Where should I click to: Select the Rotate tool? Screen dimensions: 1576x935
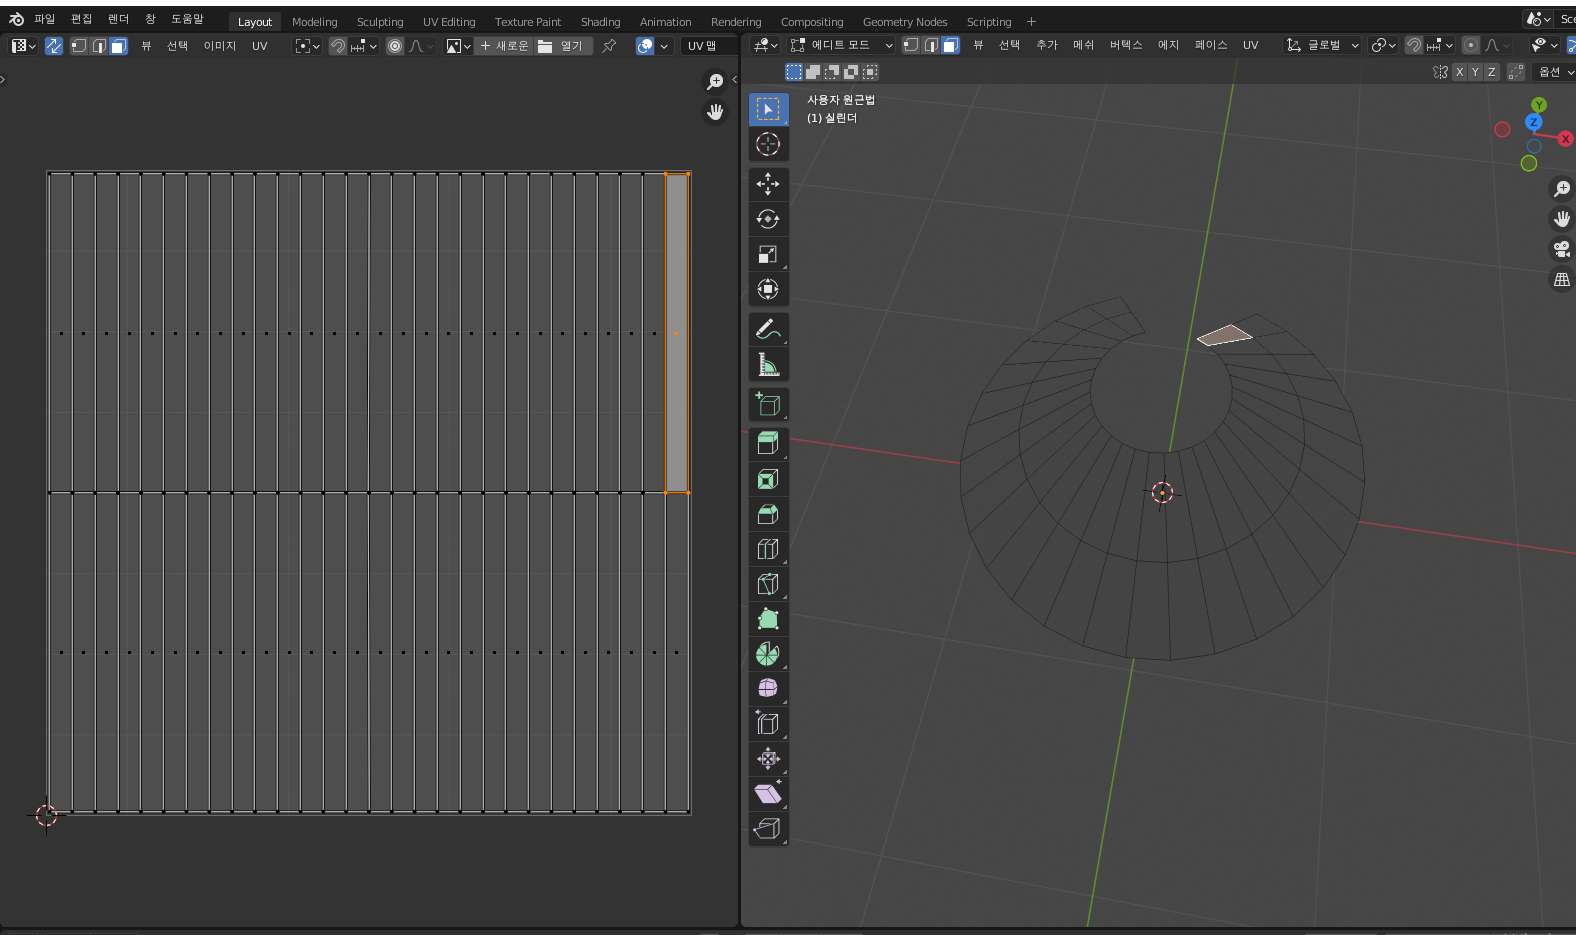(x=768, y=219)
